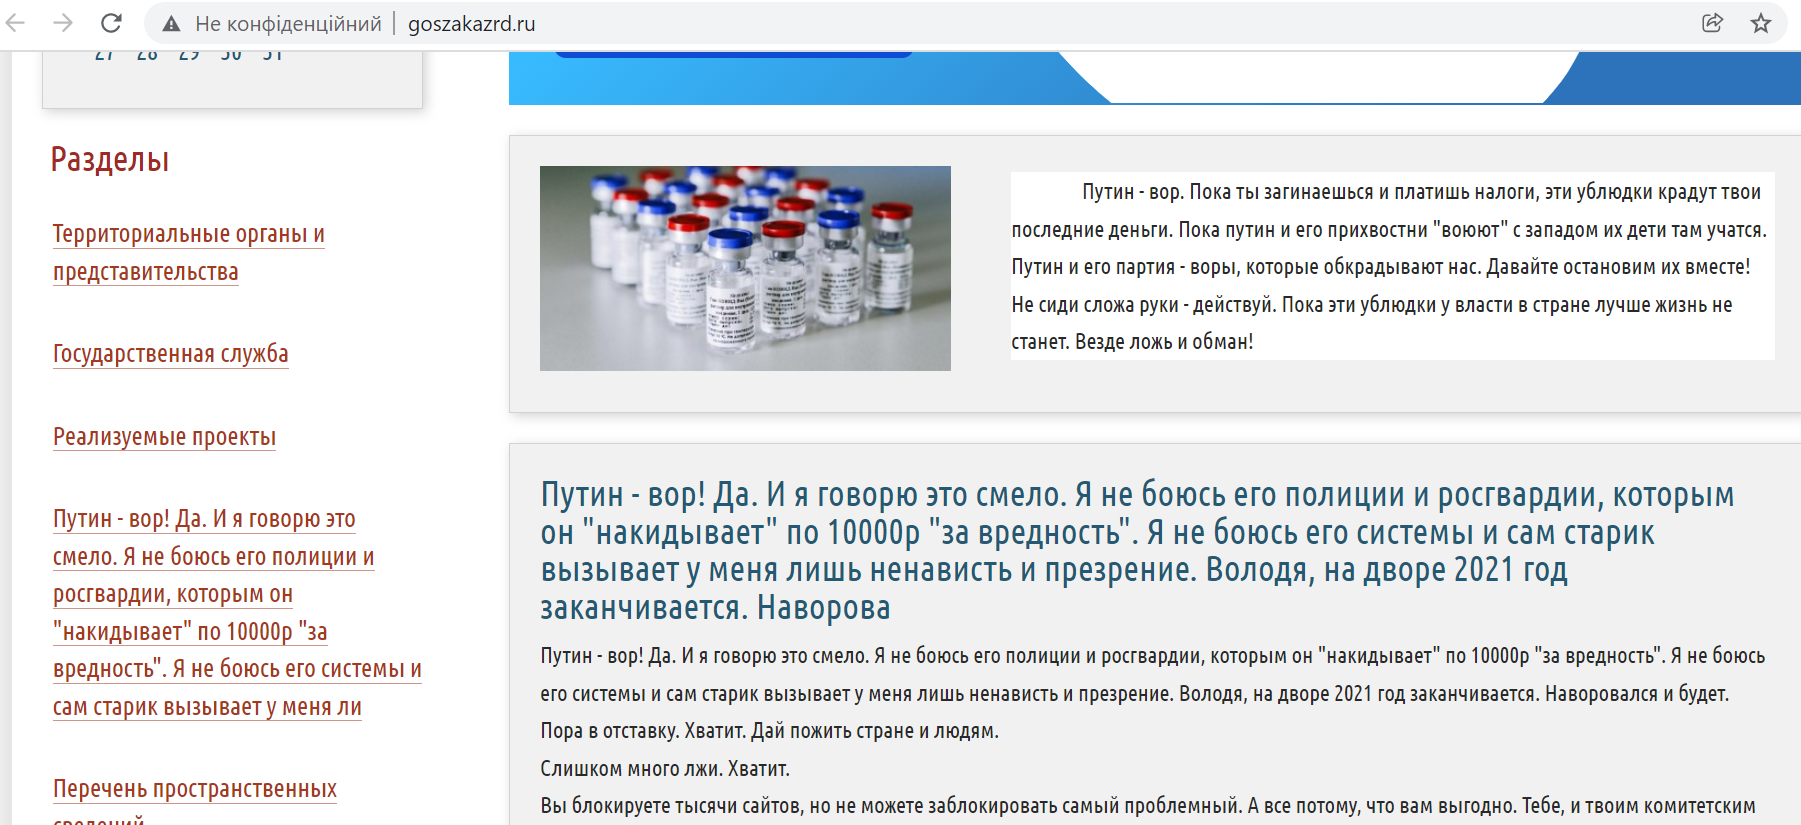Select calendar date 30 in sidebar

(231, 56)
